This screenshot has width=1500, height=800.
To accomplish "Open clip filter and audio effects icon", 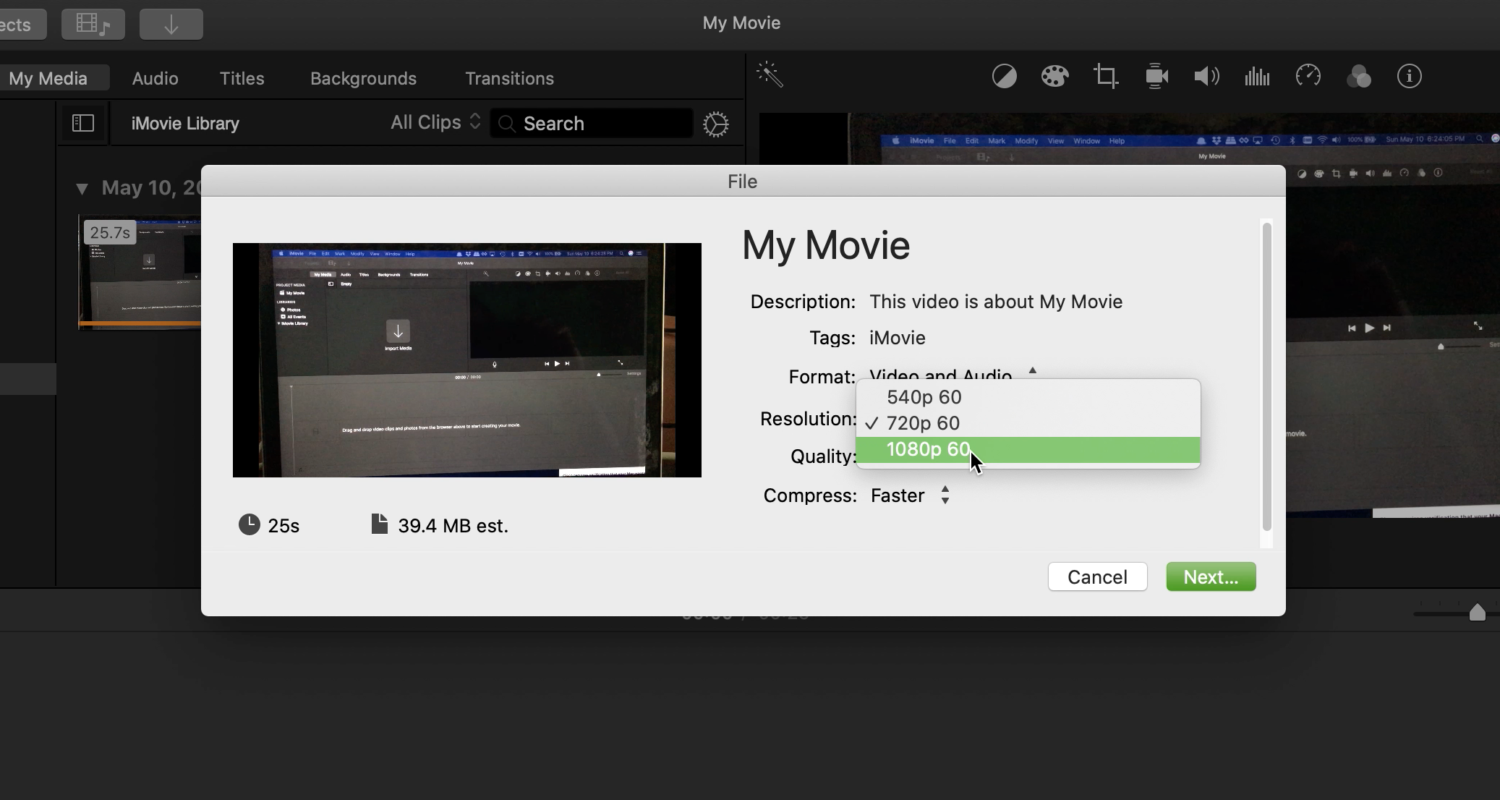I will click(x=1359, y=76).
